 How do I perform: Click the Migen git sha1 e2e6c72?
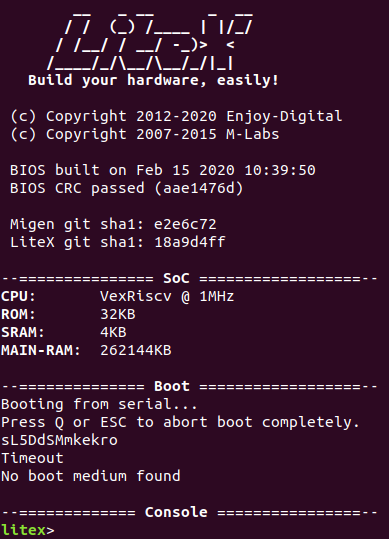(x=185, y=224)
